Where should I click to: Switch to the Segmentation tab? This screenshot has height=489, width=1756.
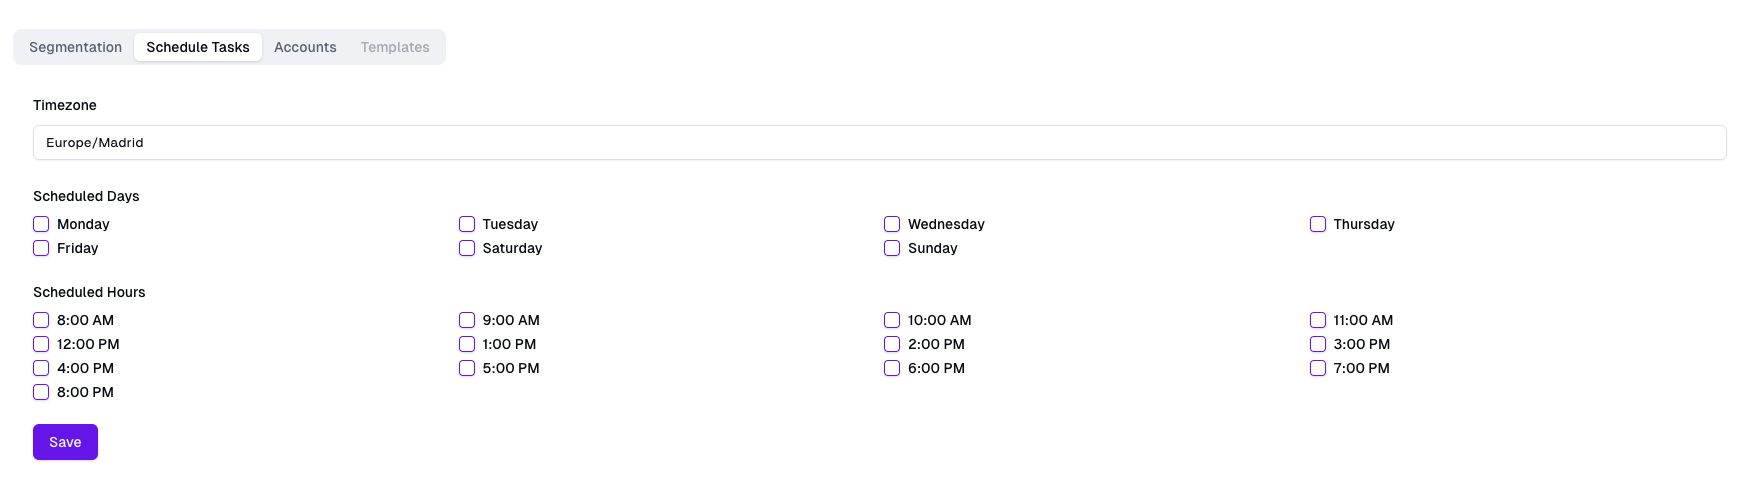tap(75, 47)
